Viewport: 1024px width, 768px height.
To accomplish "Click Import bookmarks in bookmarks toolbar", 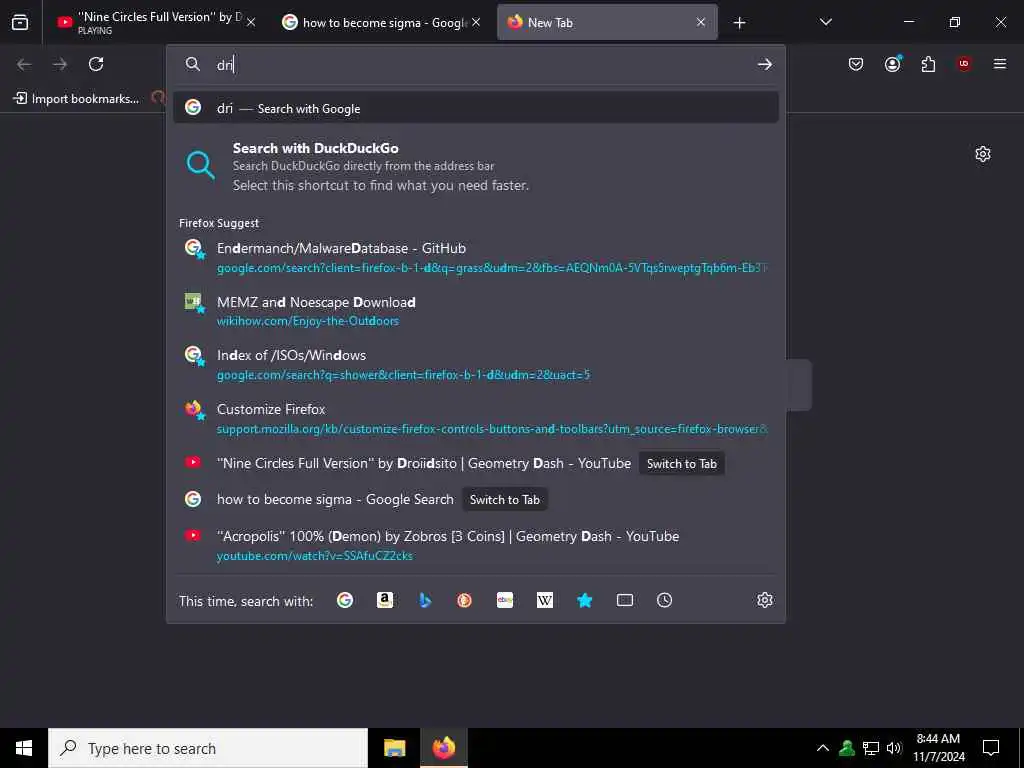I will pyautogui.click(x=76, y=99).
